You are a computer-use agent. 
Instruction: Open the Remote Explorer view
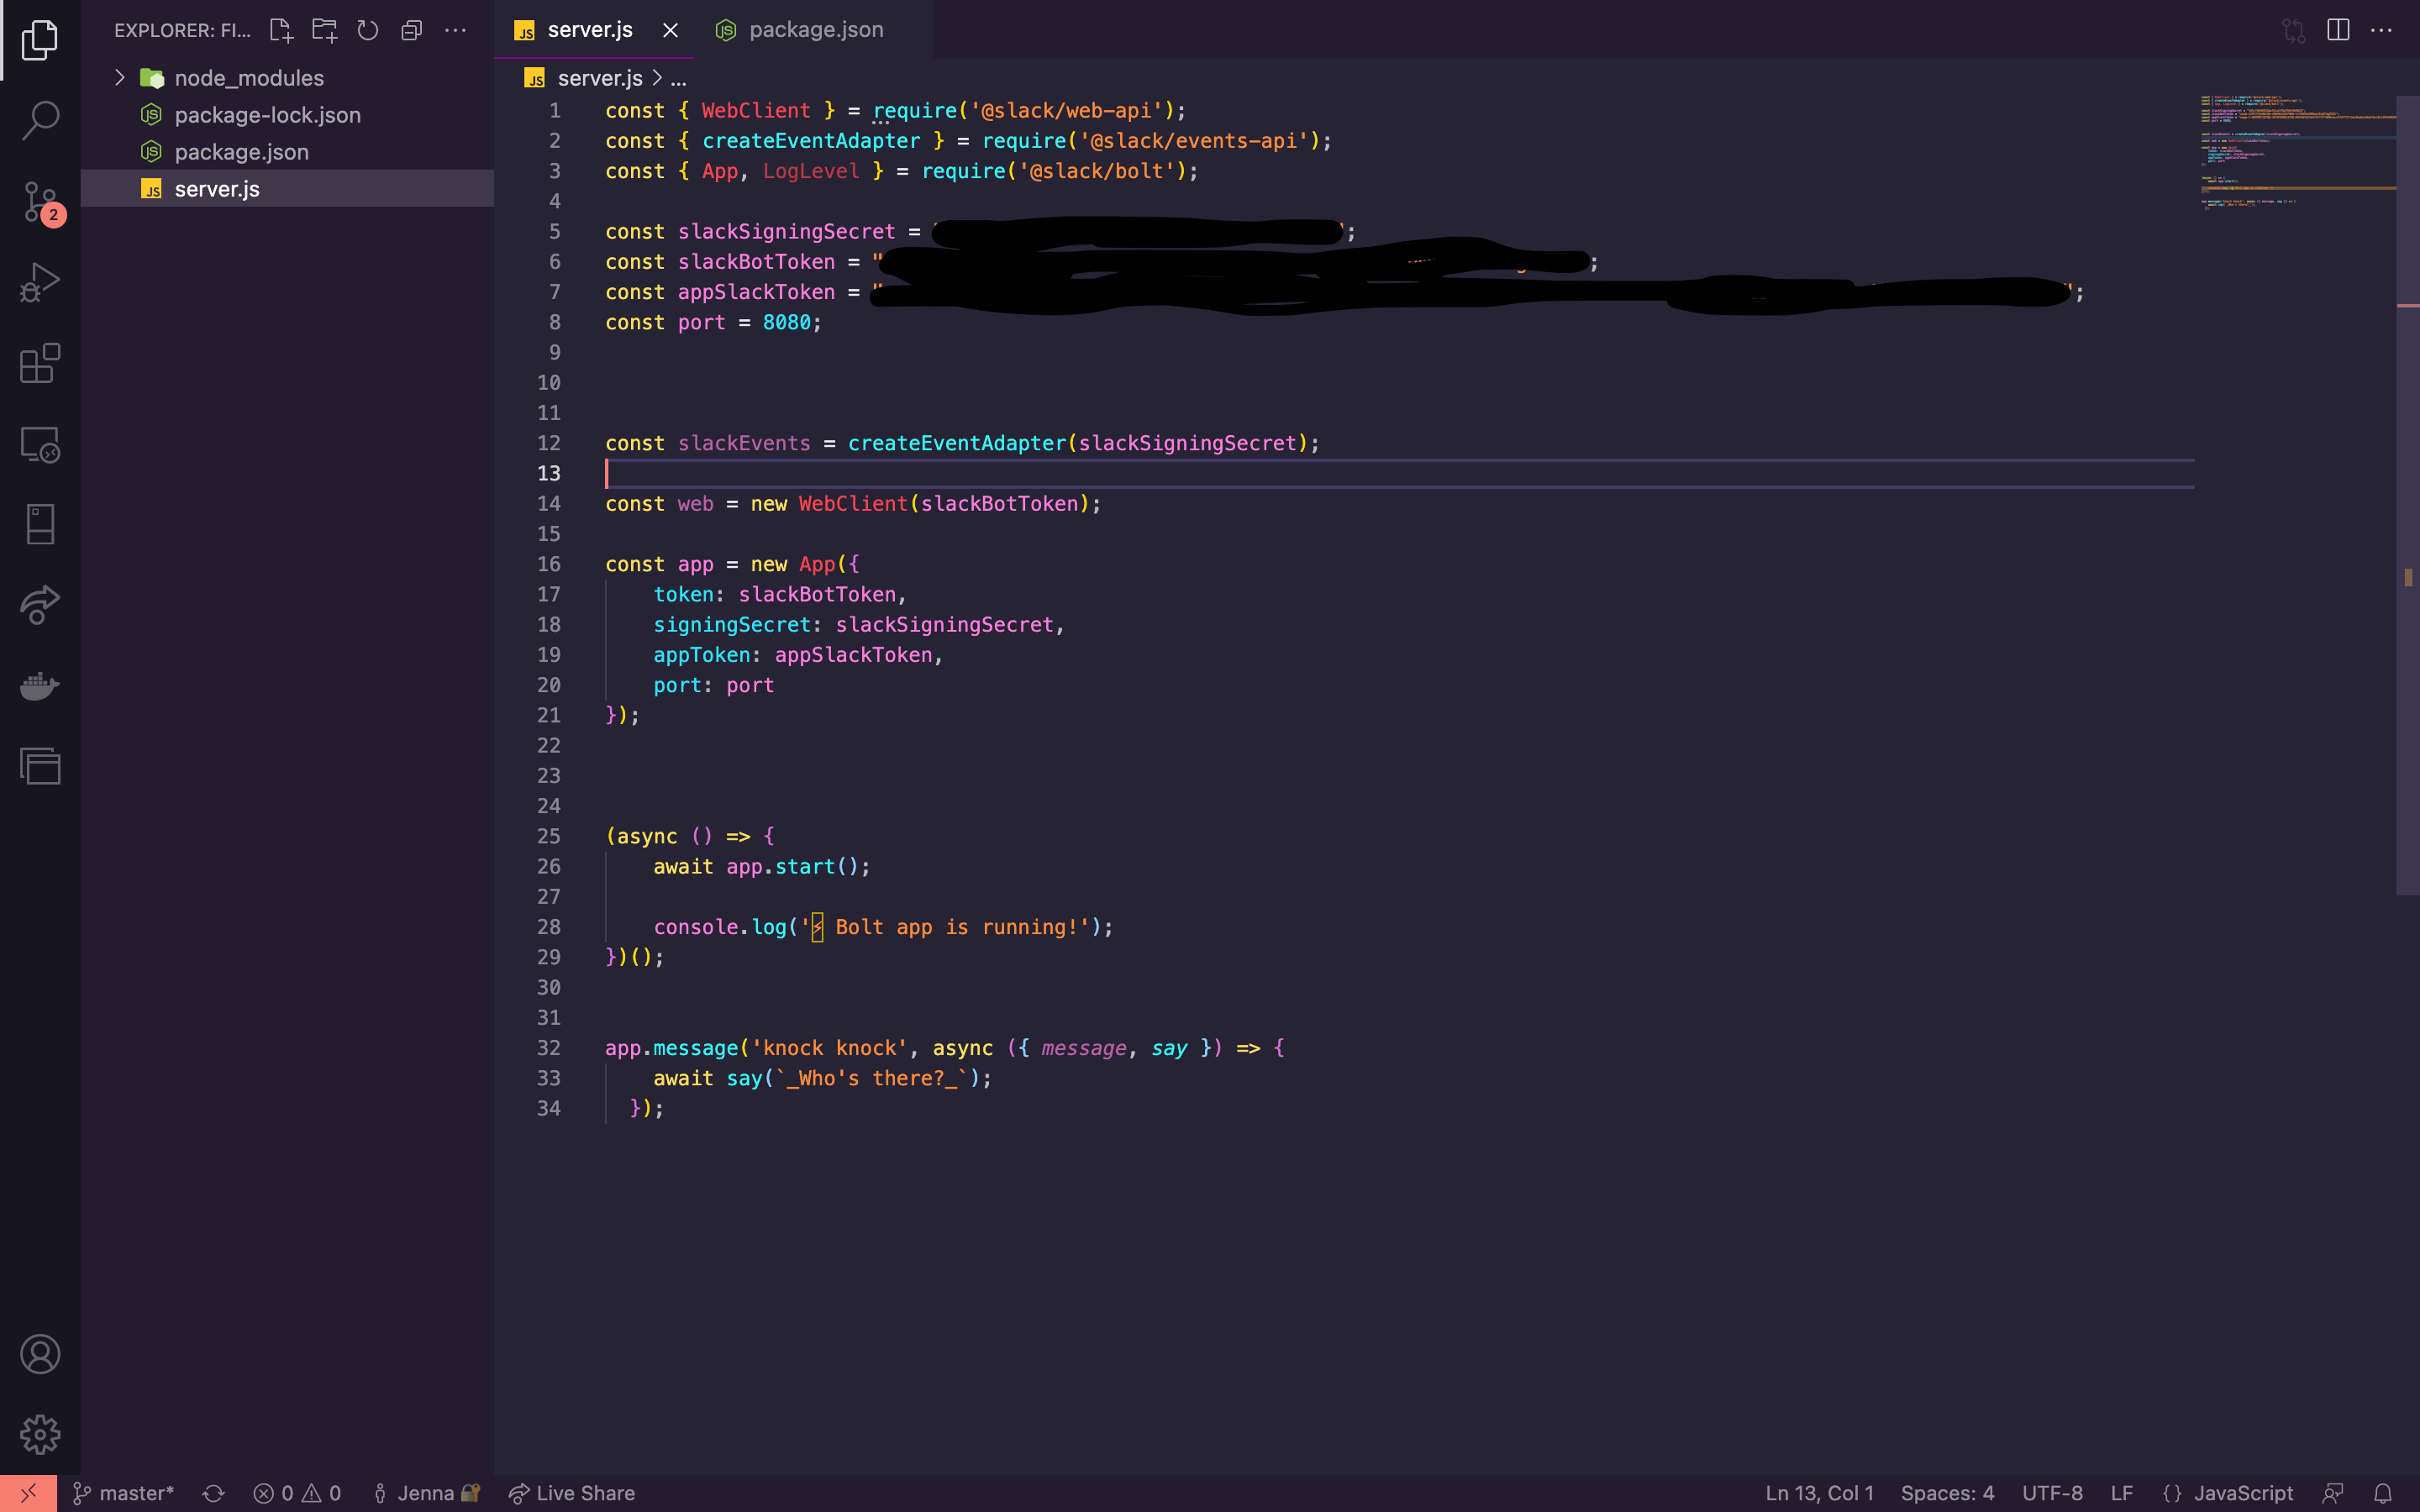pos(40,444)
